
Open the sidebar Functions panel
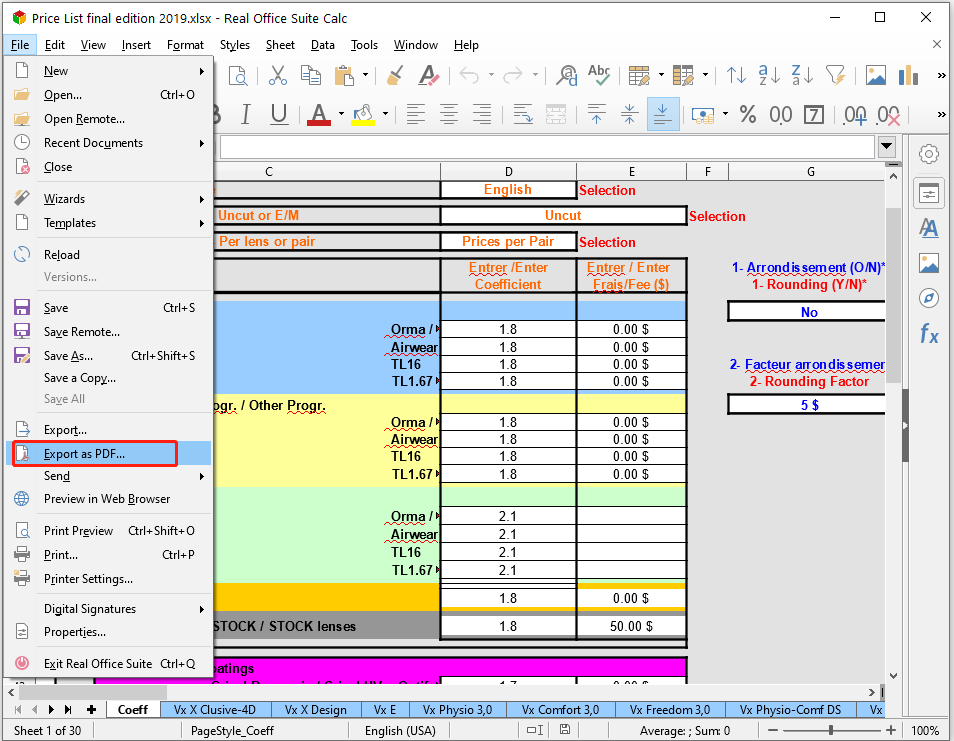coord(929,335)
